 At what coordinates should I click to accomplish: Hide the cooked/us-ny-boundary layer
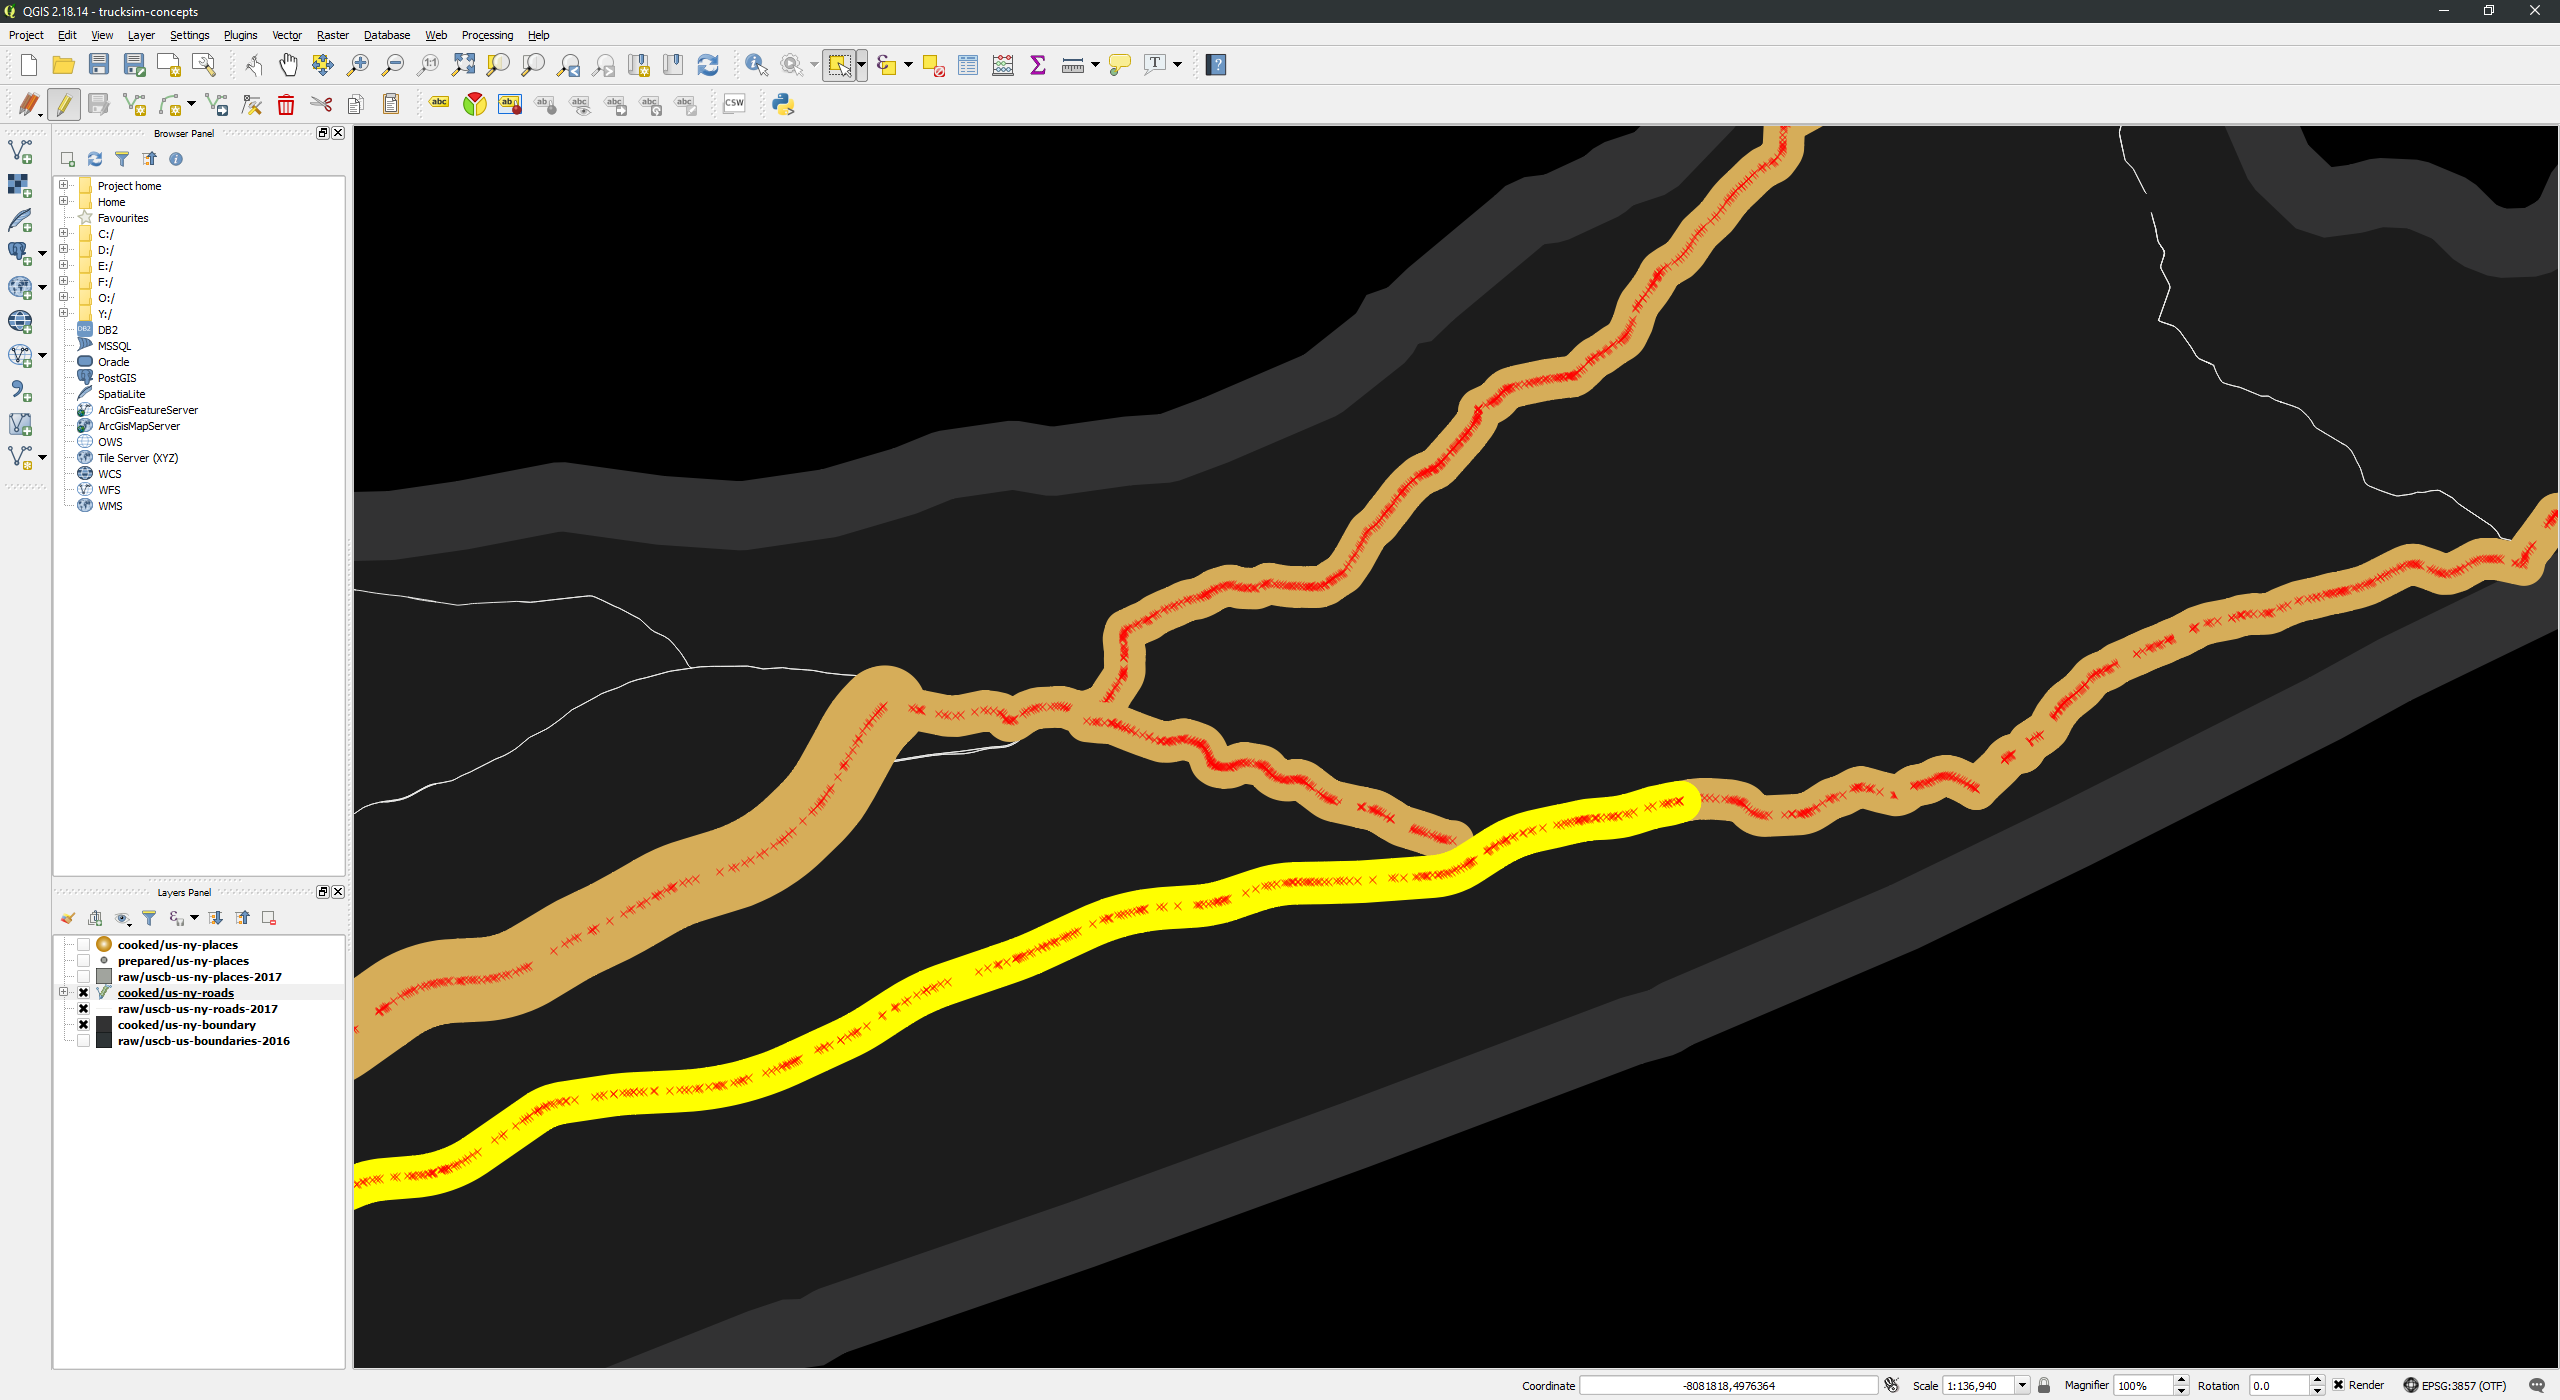point(84,1025)
